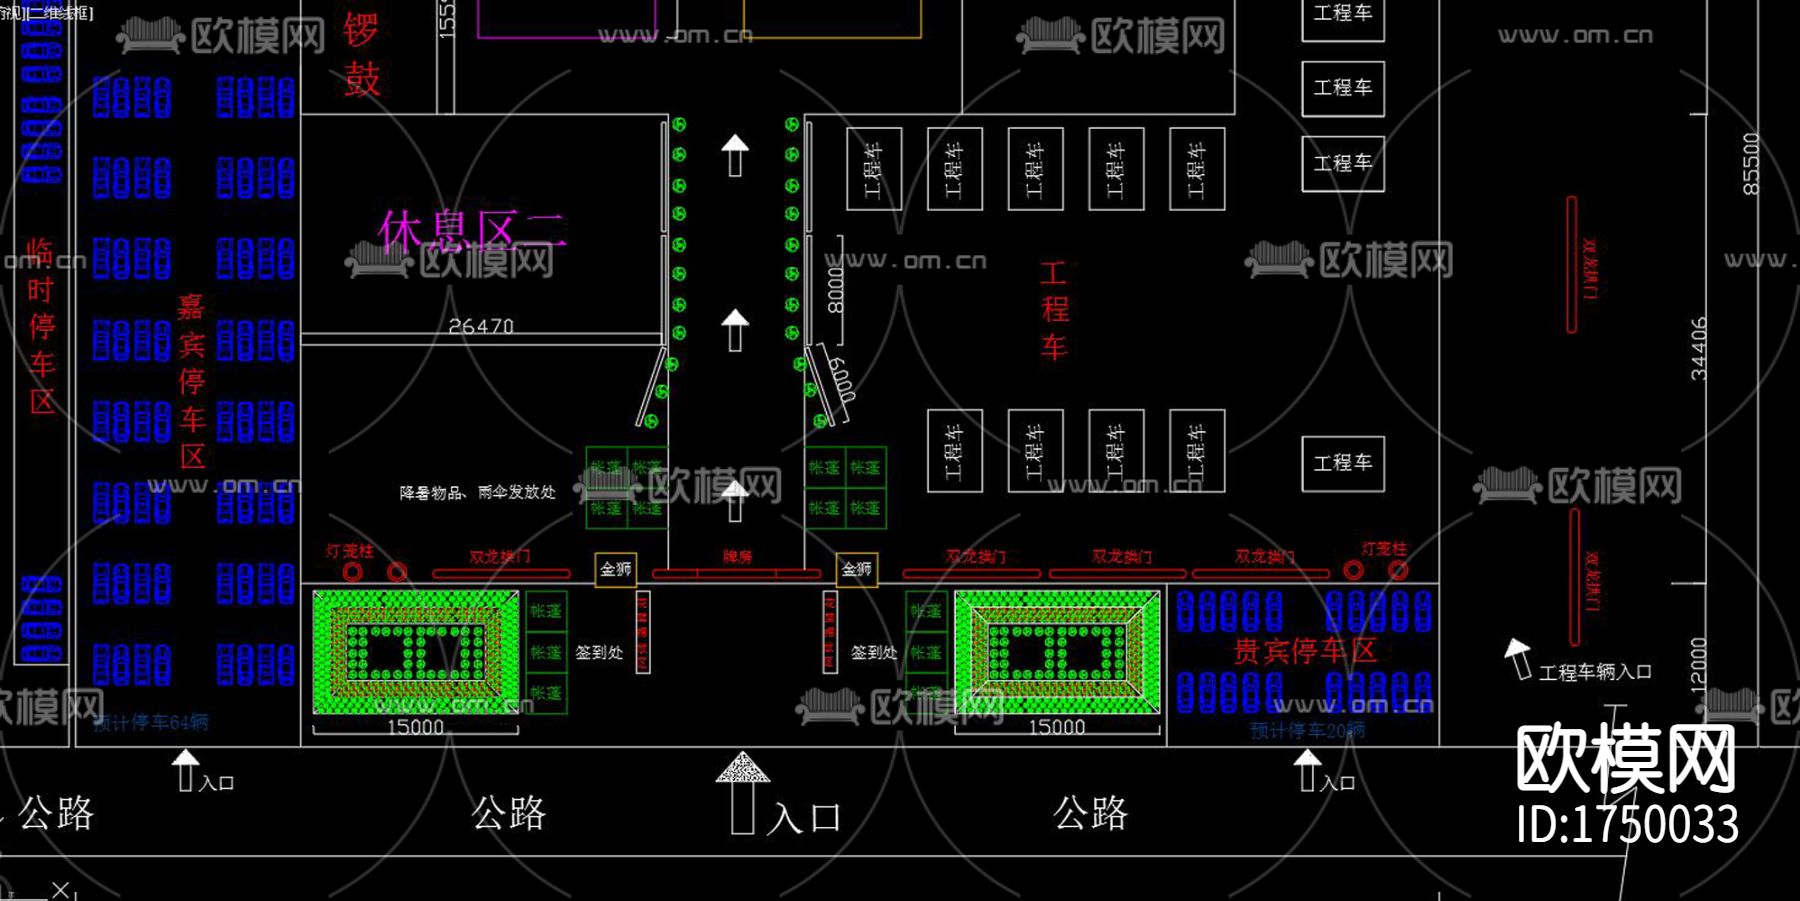Select the vertical 嘉宾停车区 label
The height and width of the screenshot is (901, 1800).
click(x=192, y=381)
